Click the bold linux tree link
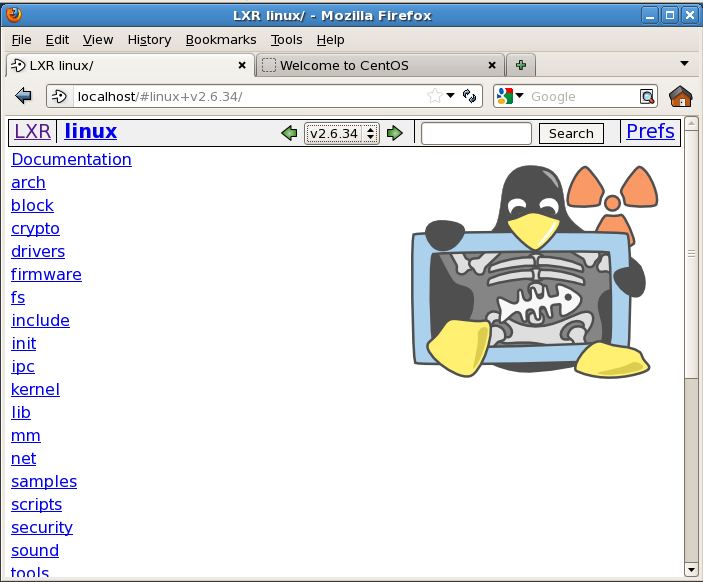Screen dimensions: 703x582 point(91,131)
